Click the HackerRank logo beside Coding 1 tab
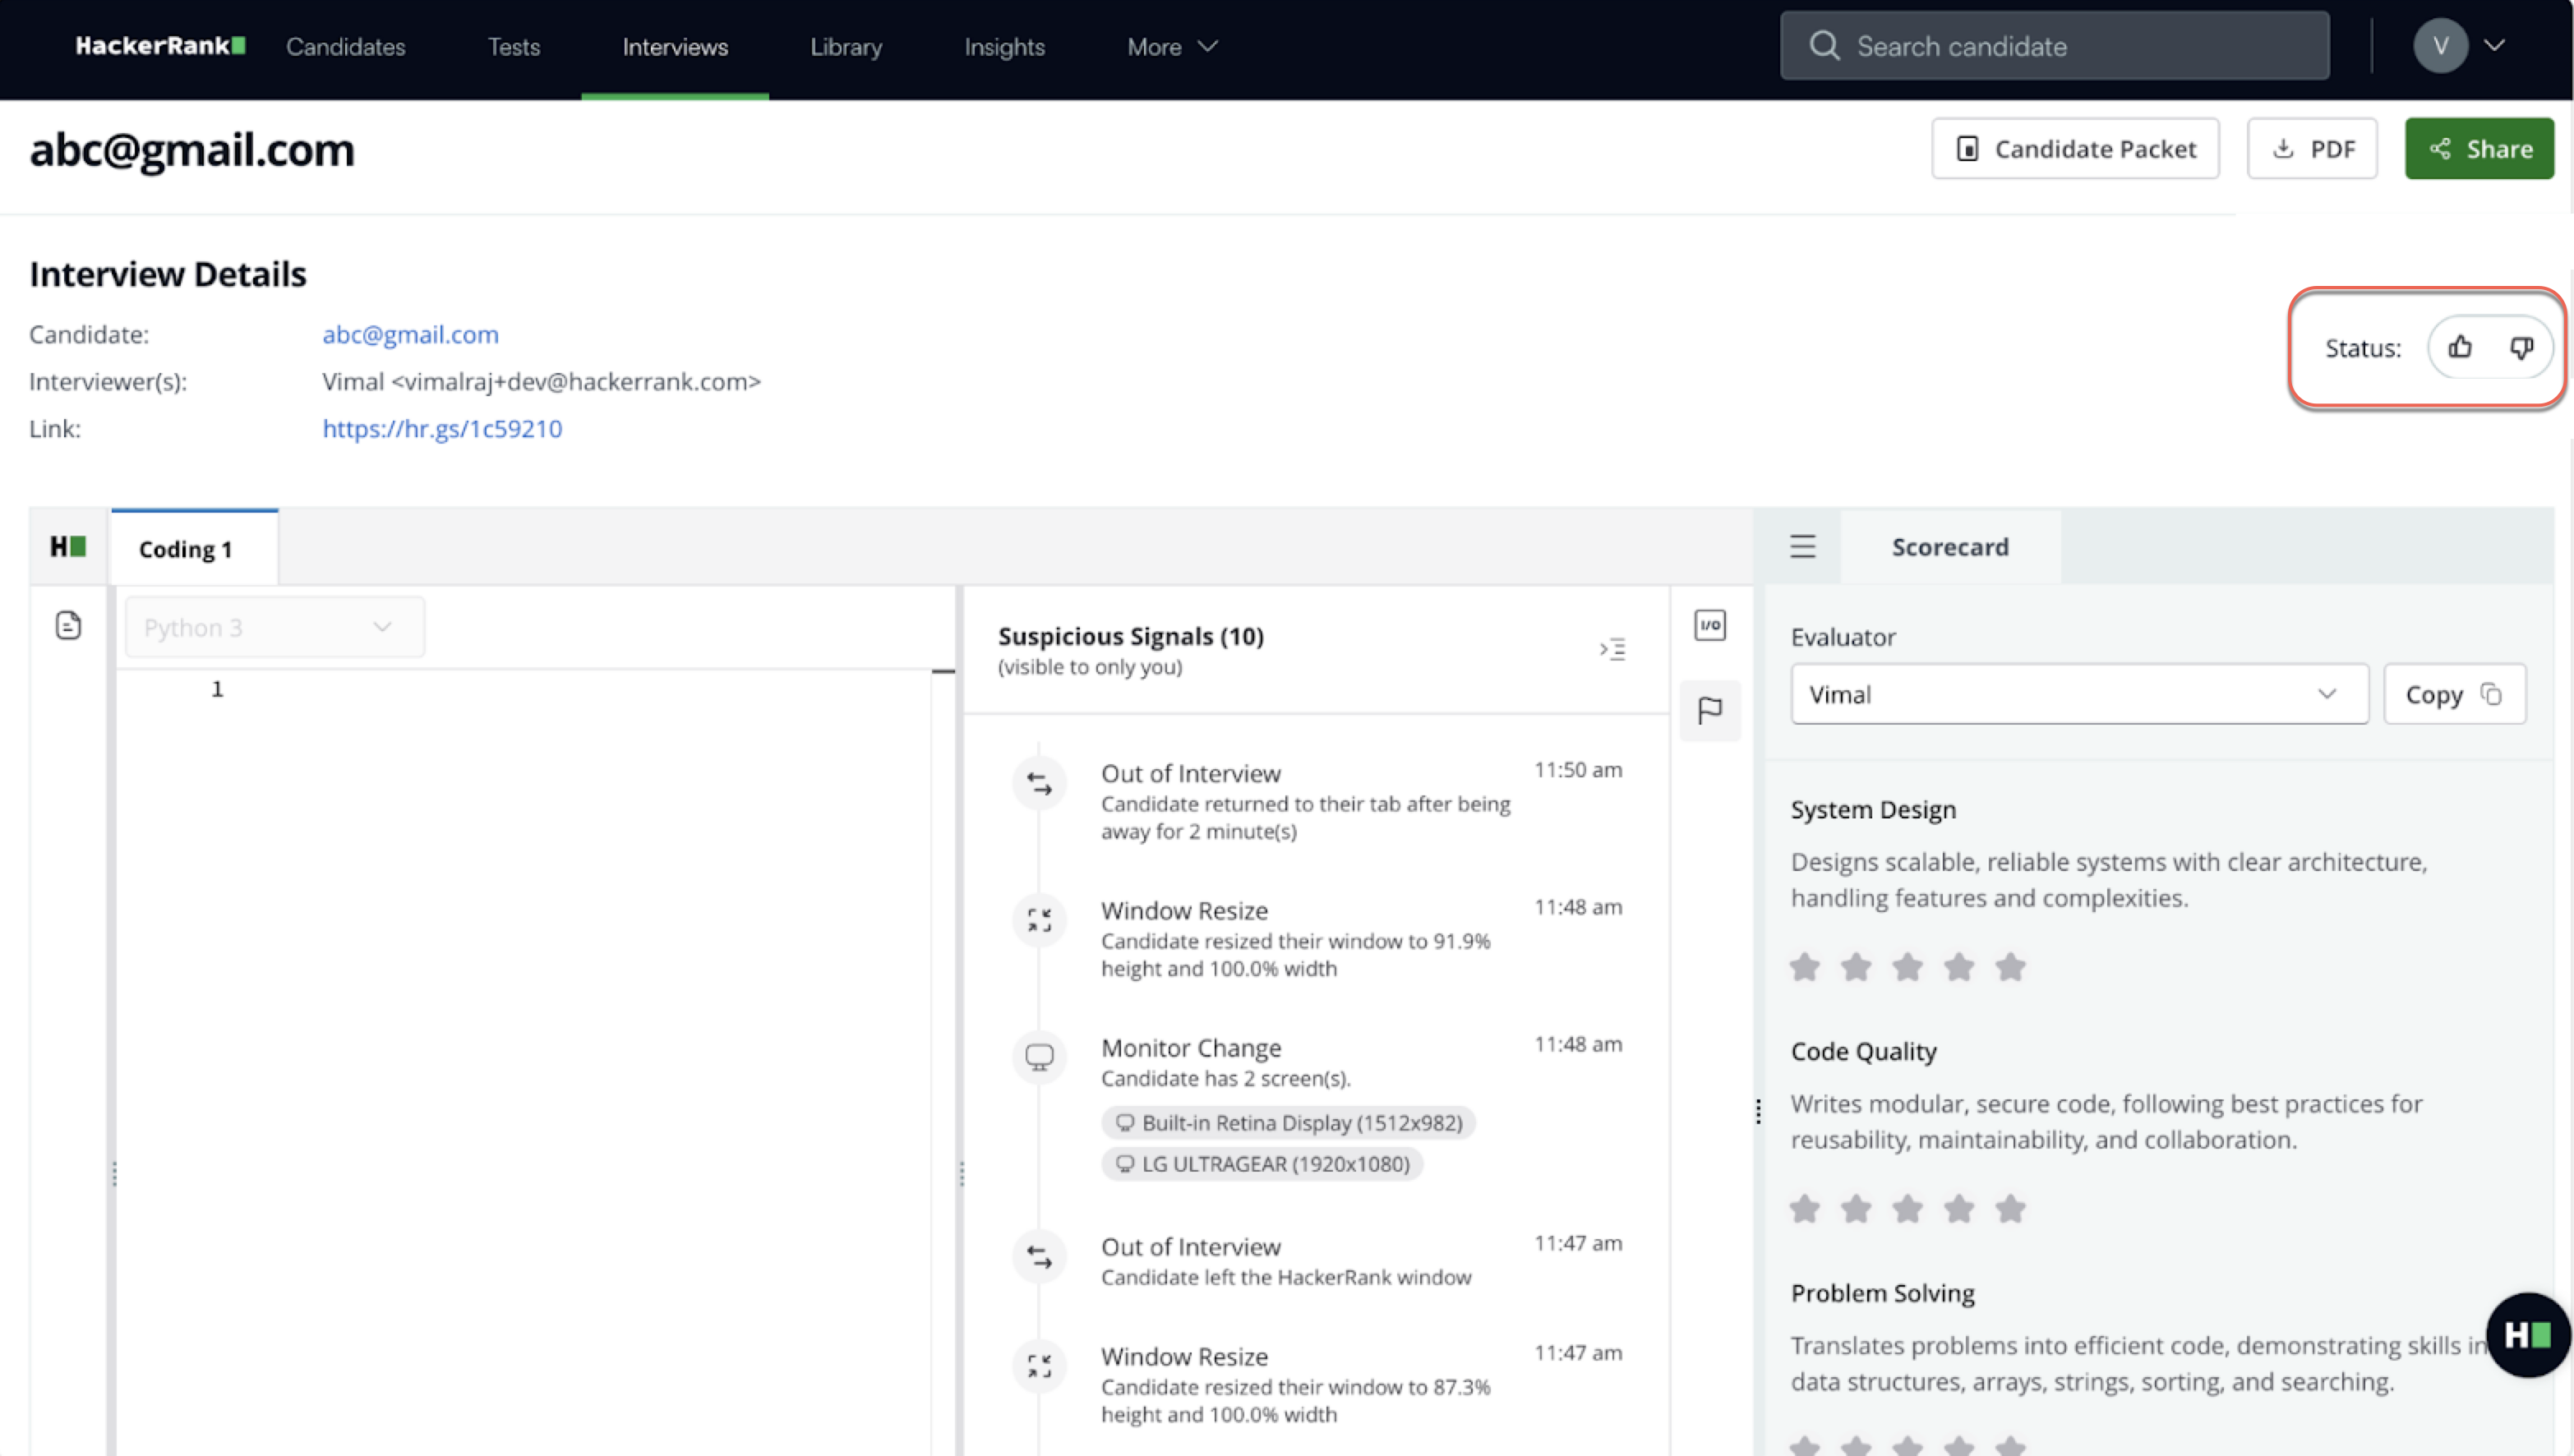 point(68,546)
